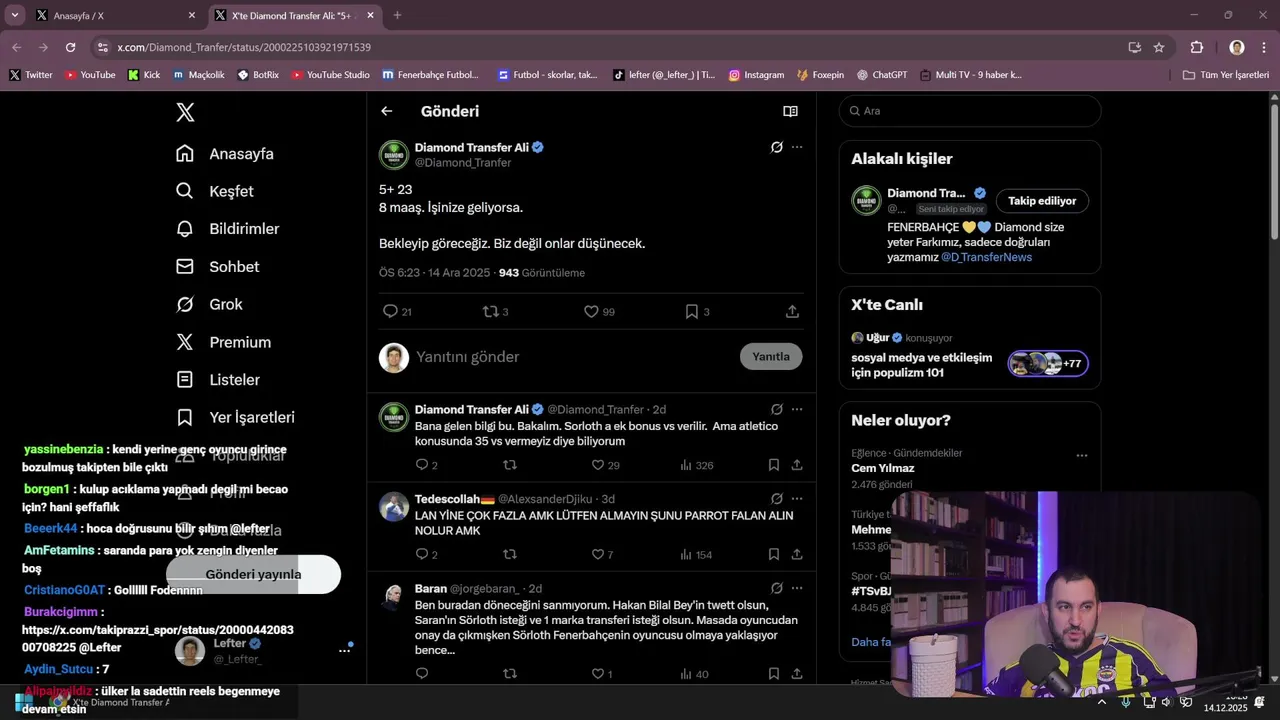The width and height of the screenshot is (1280, 720).
Task: Open the tab search dropdown arrow
Action: coord(14,15)
